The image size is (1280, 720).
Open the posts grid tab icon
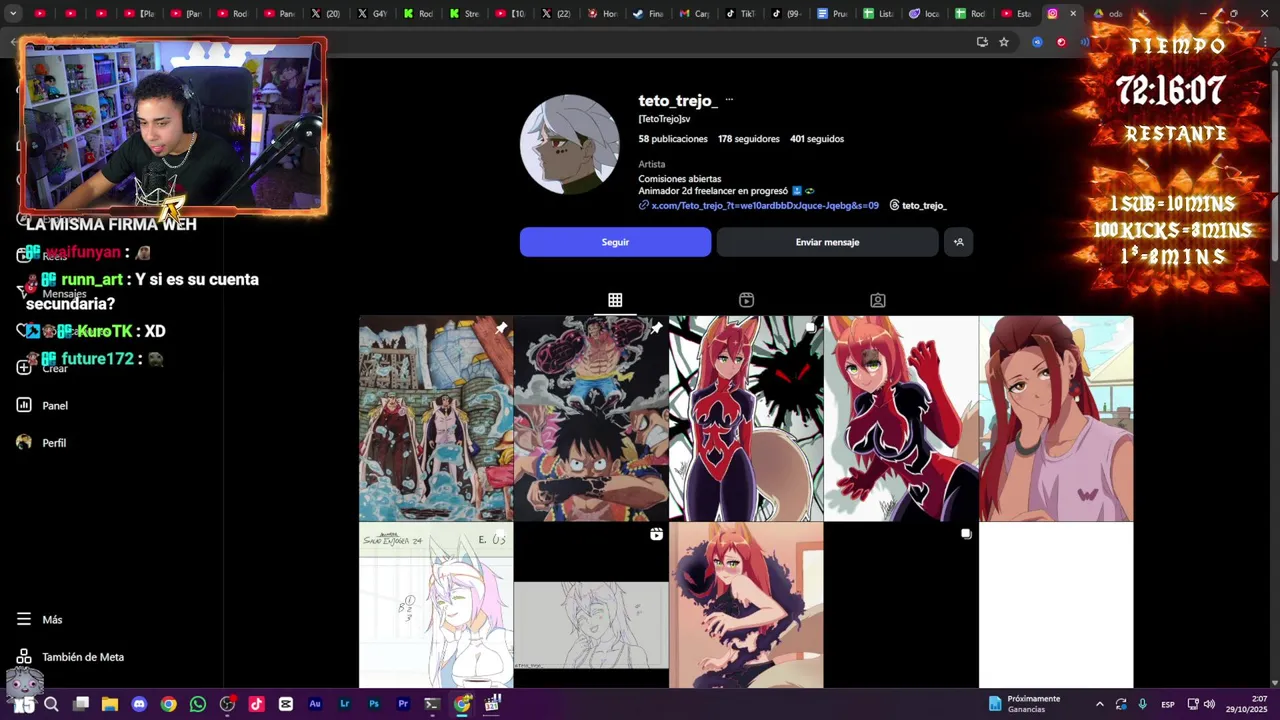615,300
